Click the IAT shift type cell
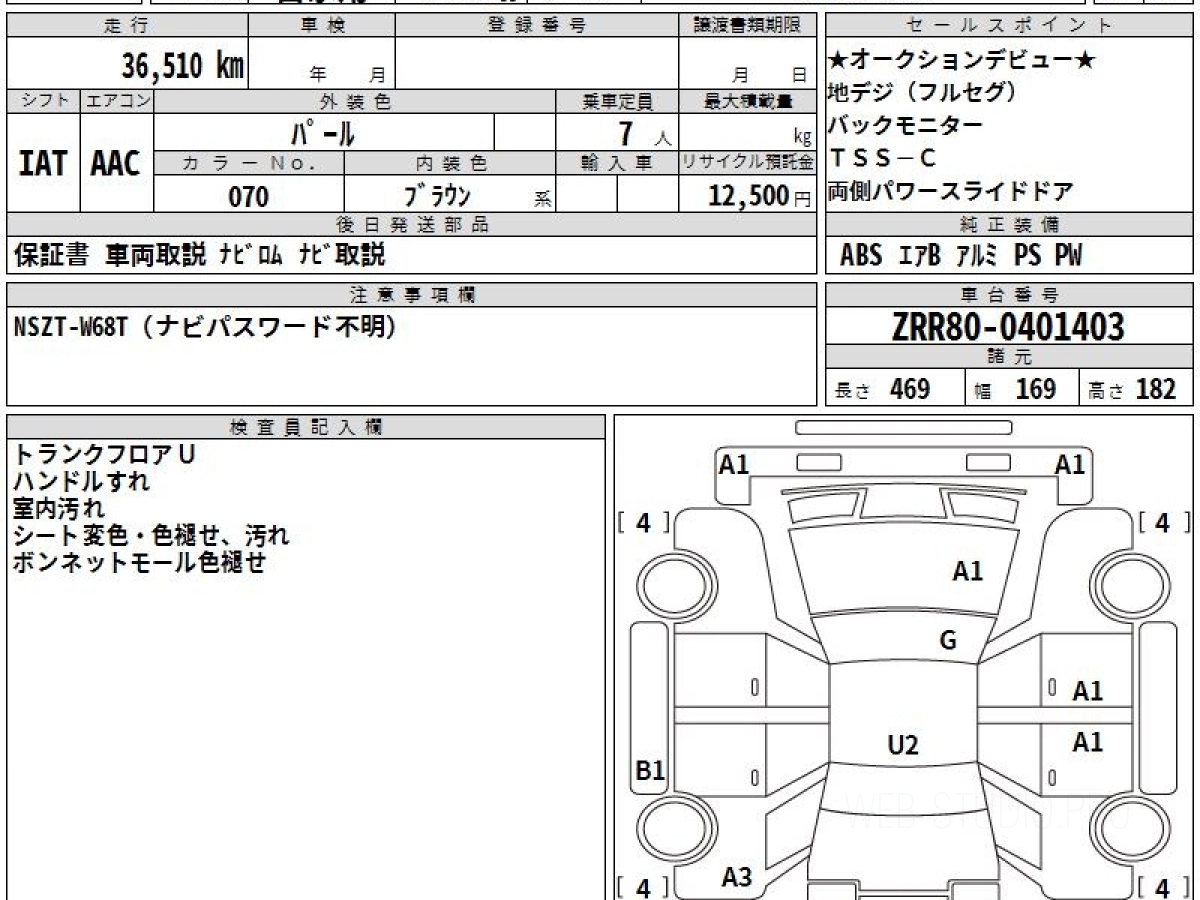Image resolution: width=1200 pixels, height=900 pixels. tap(43, 163)
